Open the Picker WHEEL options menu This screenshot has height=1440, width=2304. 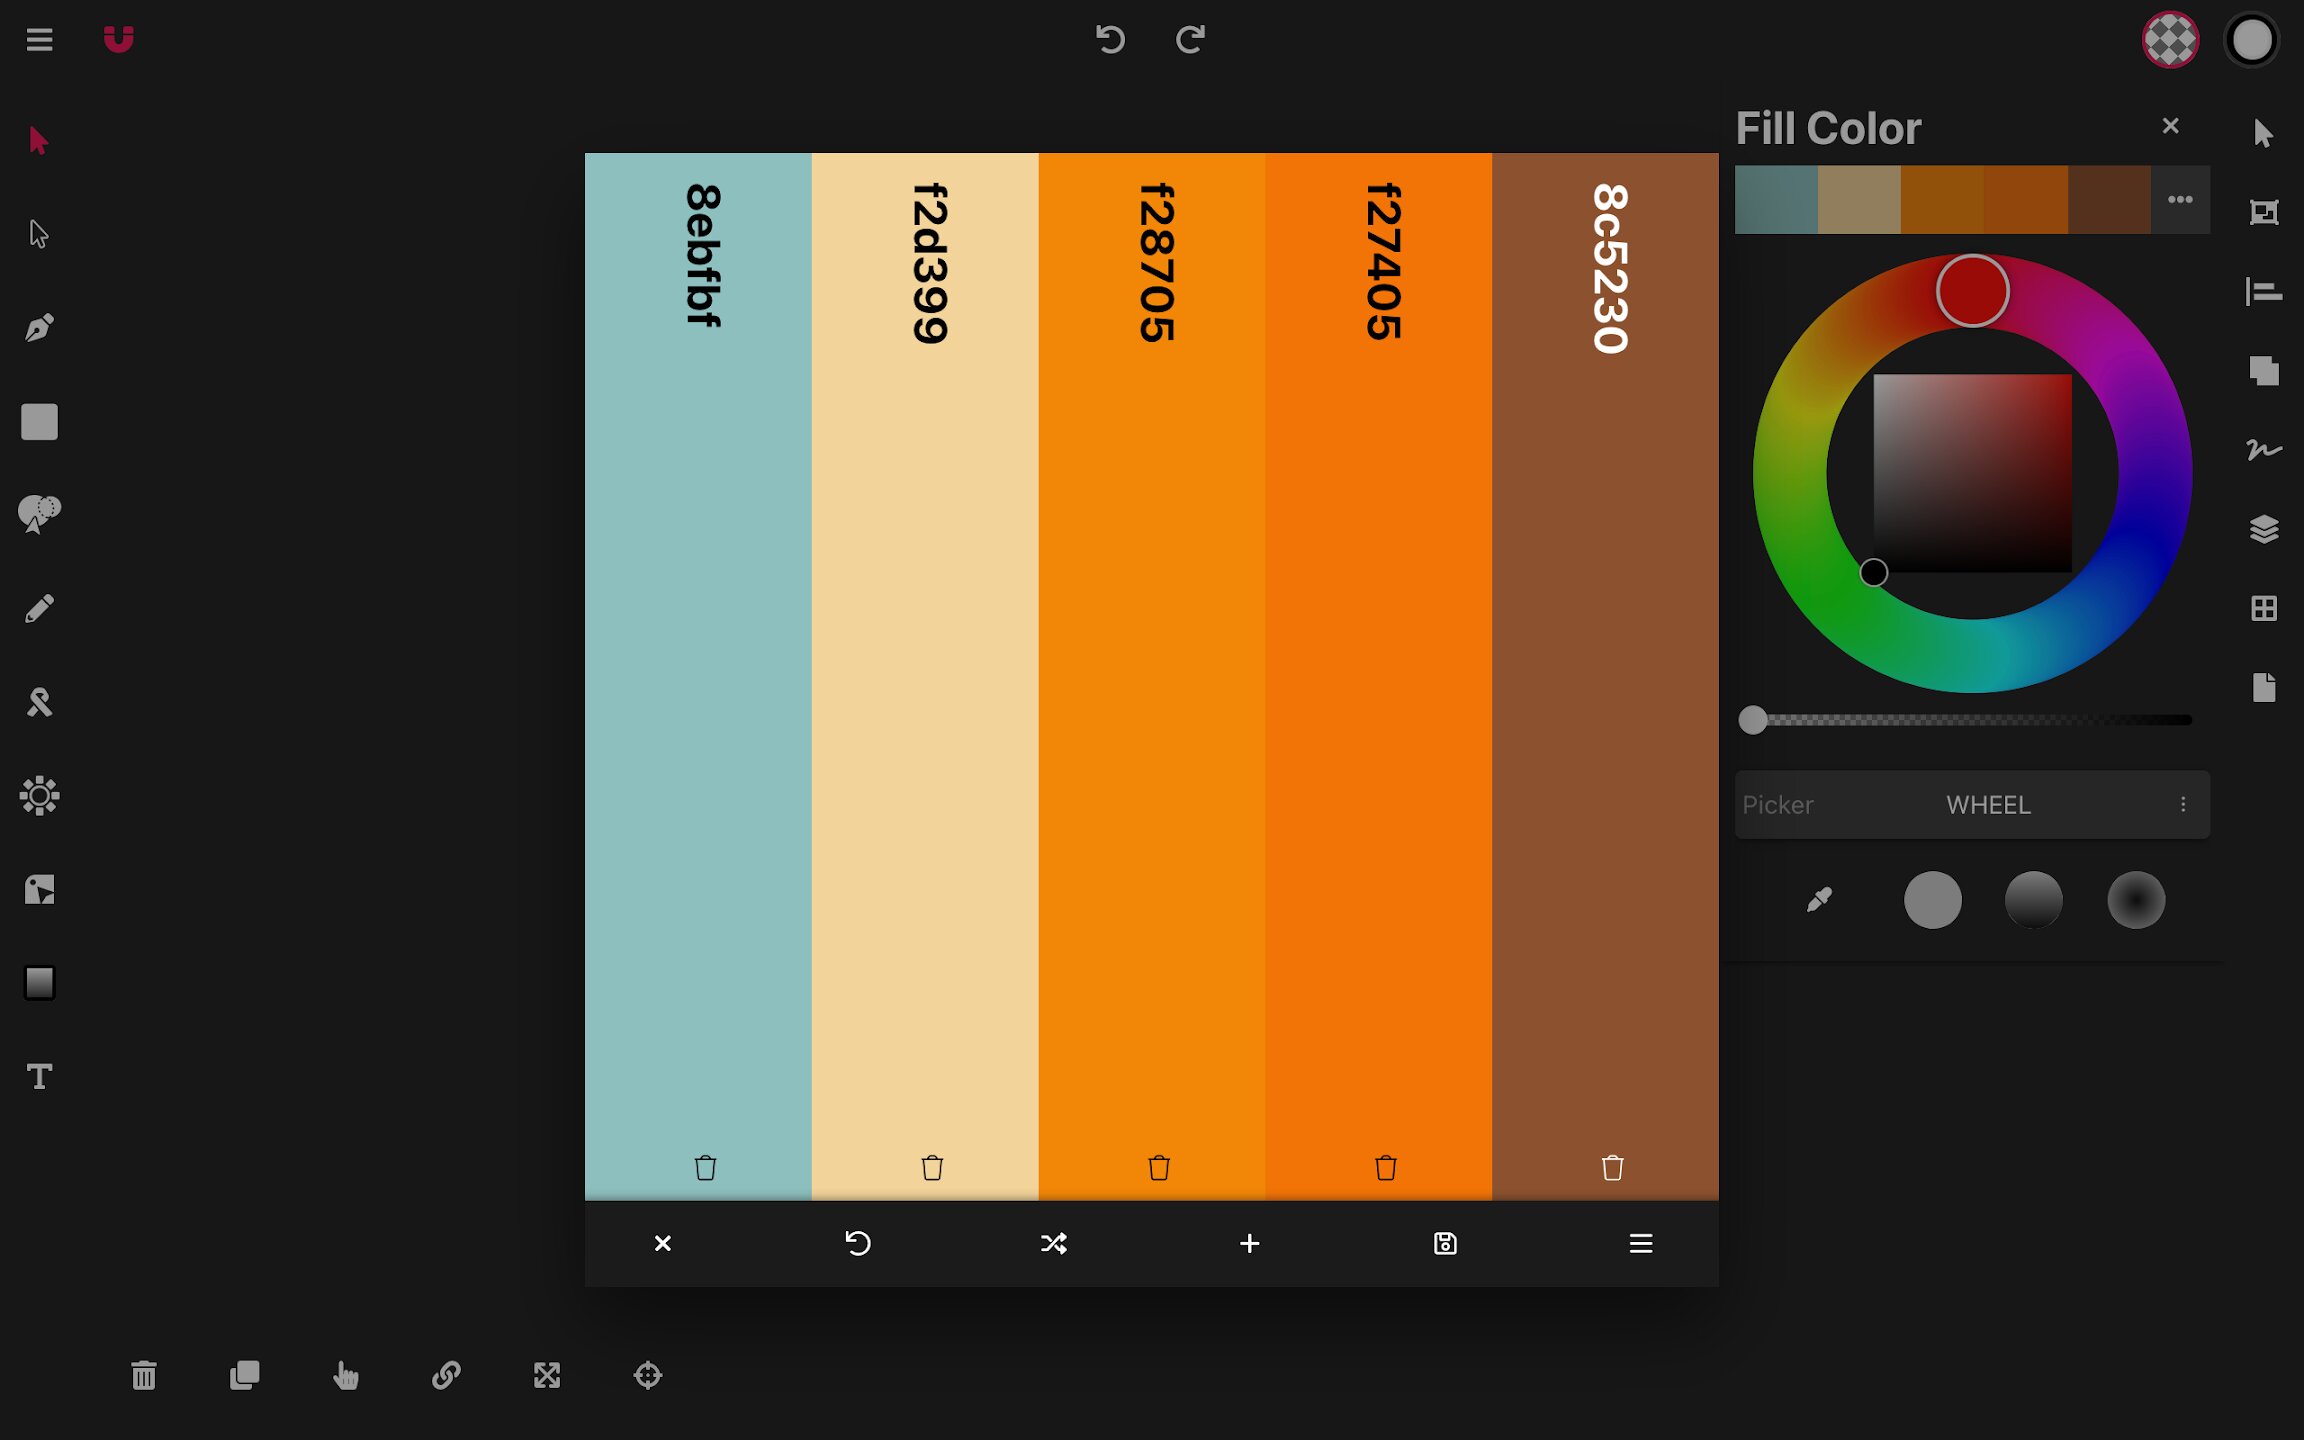pos(2183,804)
